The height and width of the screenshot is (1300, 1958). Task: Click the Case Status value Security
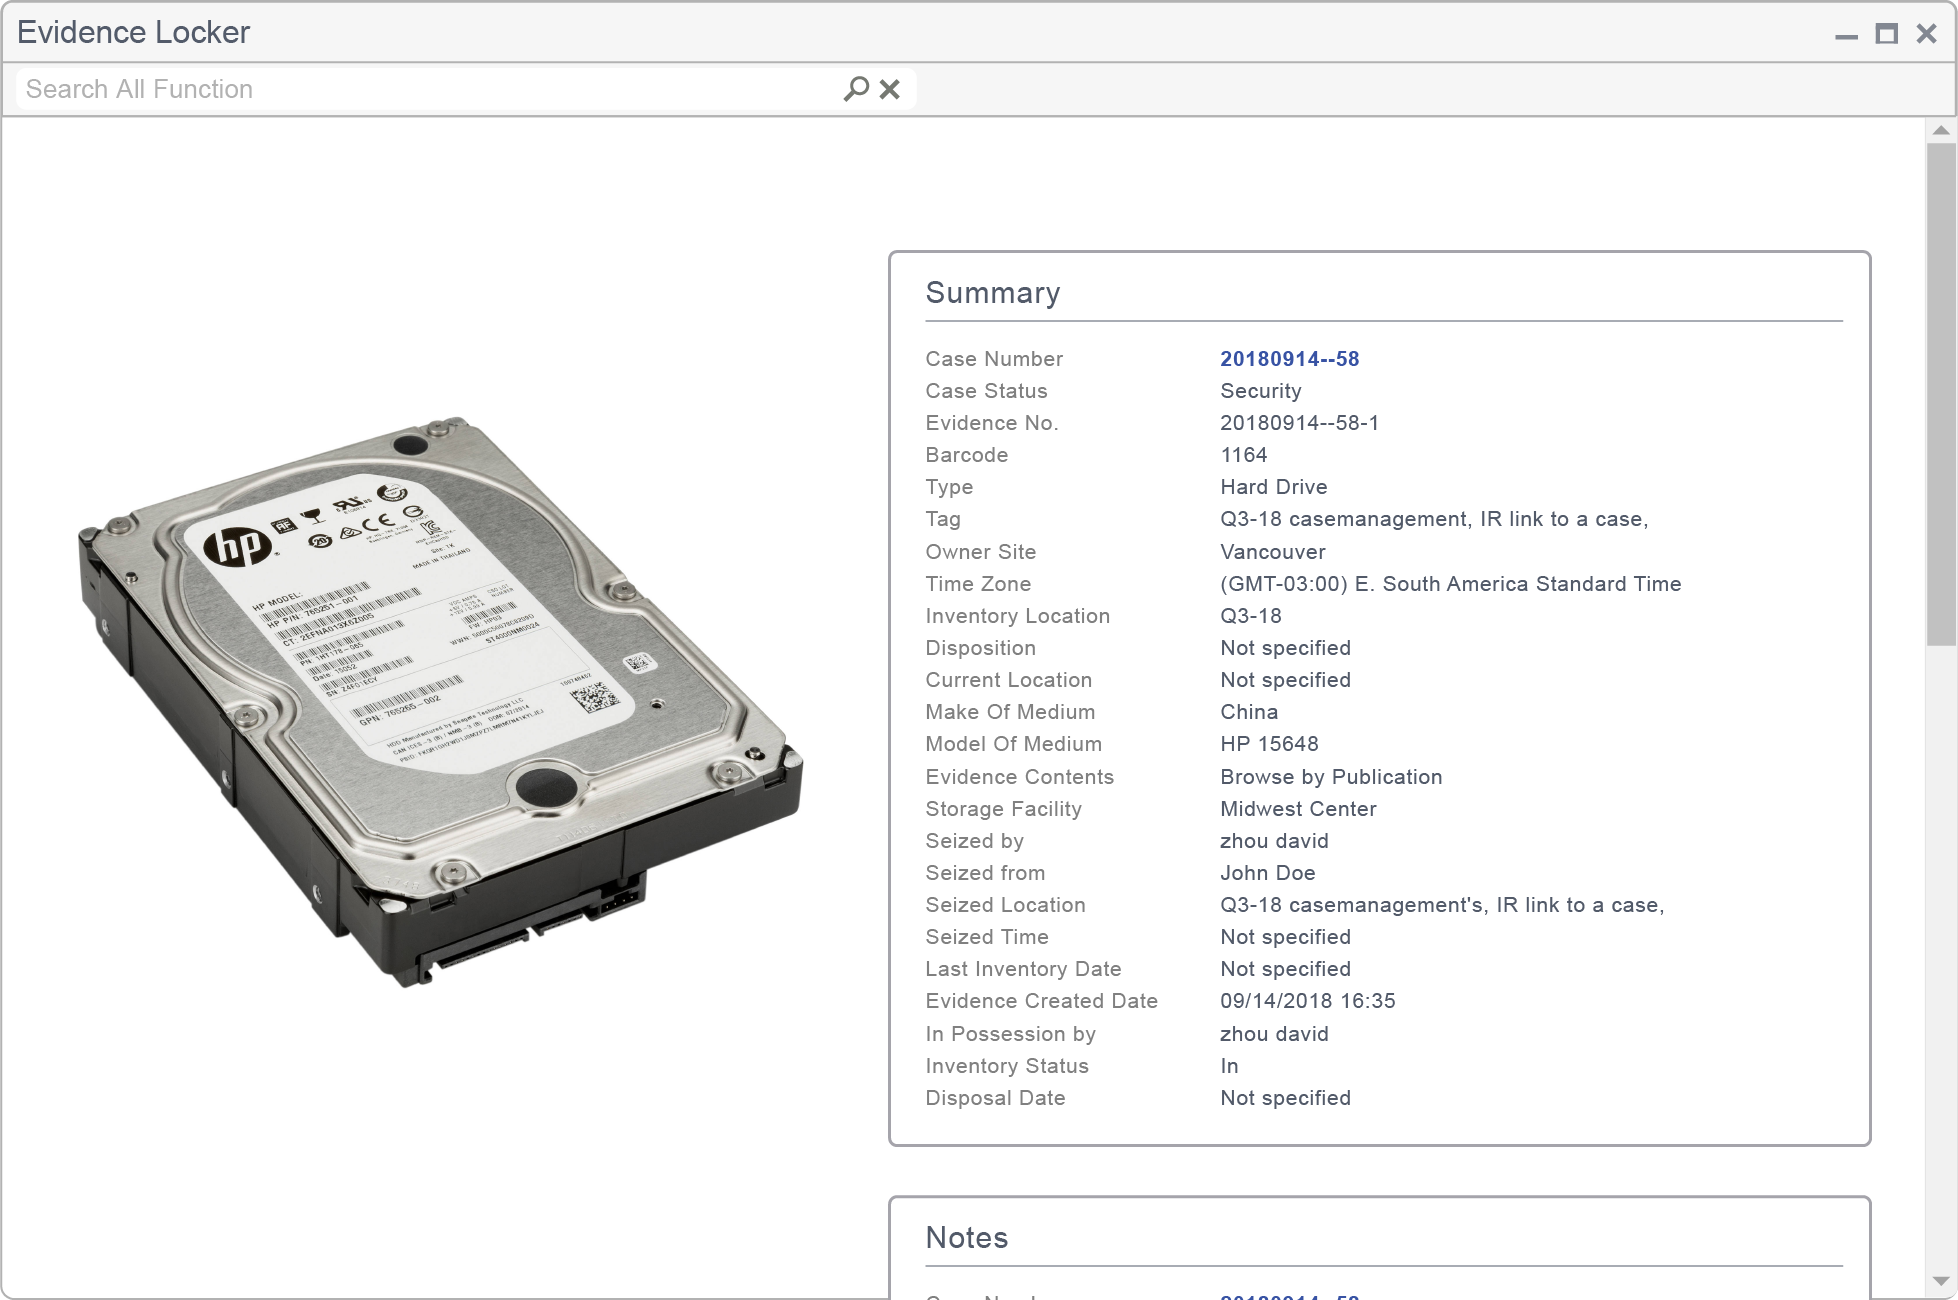pyautogui.click(x=1260, y=391)
